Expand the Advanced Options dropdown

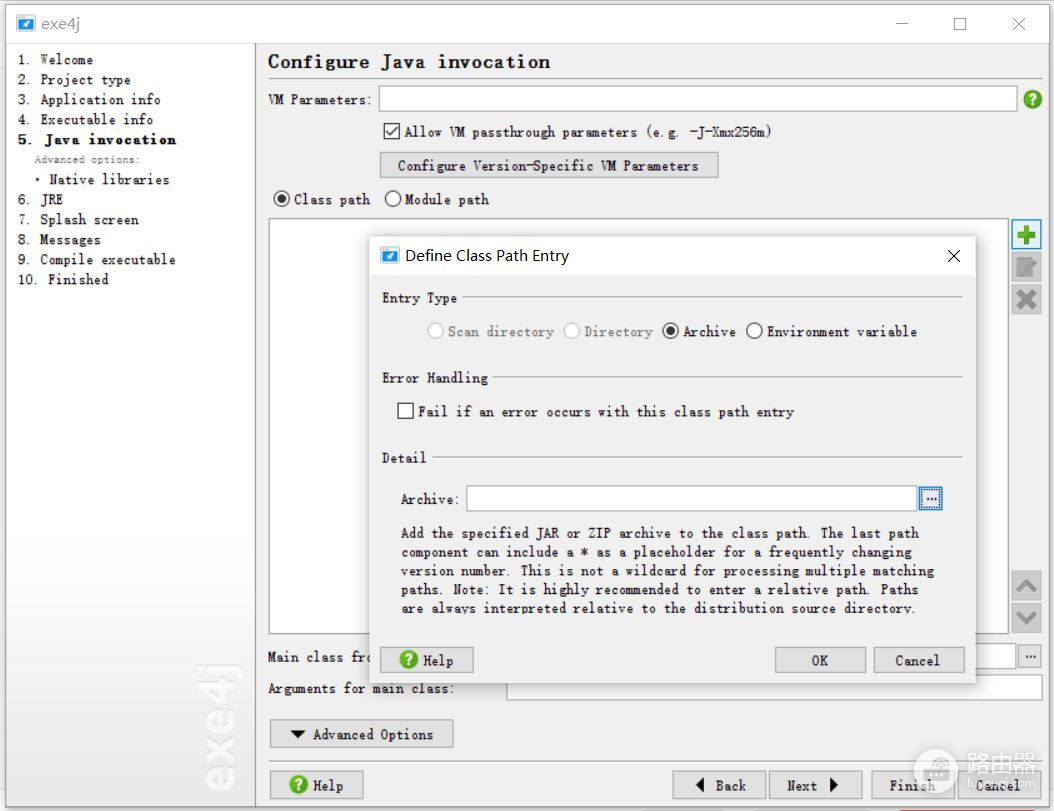coord(362,734)
